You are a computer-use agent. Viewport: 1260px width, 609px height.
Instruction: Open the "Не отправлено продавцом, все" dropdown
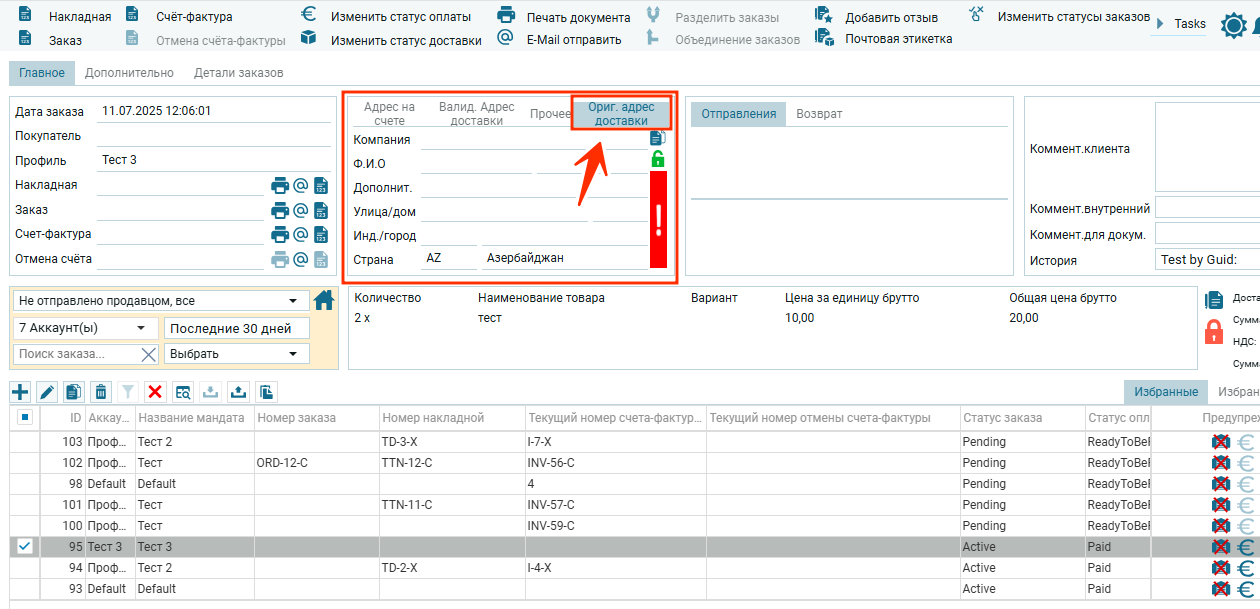tap(160, 301)
